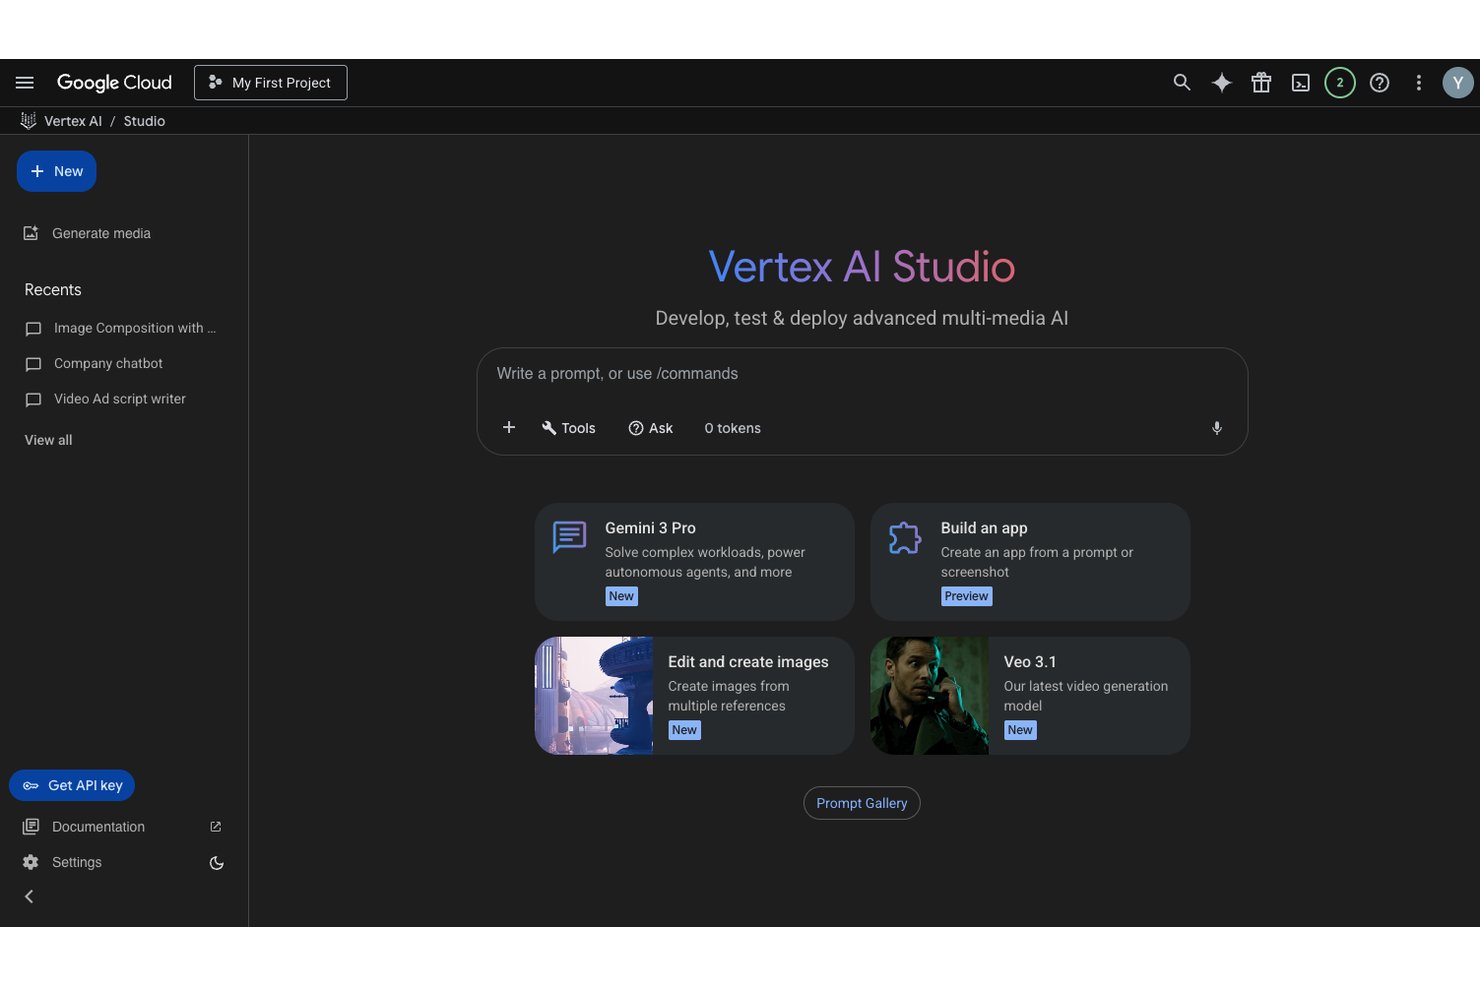The image size is (1480, 987).
Task: Open Generate media in sidebar
Action: pos(101,233)
